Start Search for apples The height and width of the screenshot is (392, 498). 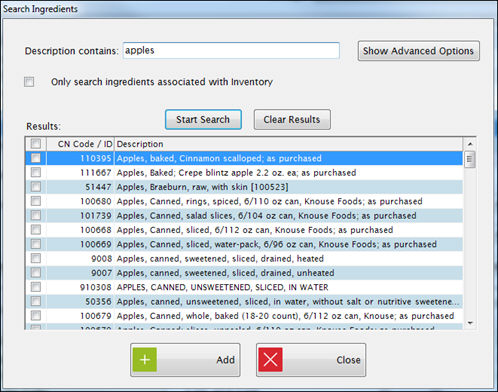(x=203, y=119)
